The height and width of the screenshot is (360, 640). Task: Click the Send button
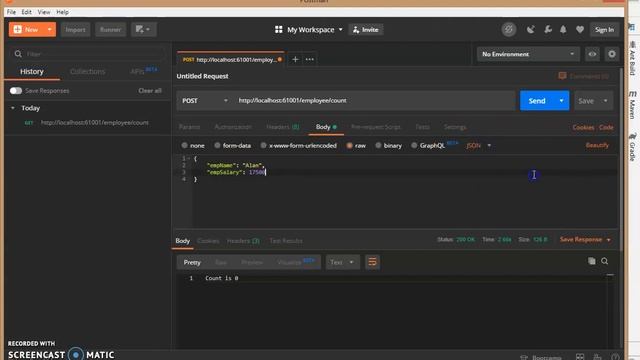[537, 100]
